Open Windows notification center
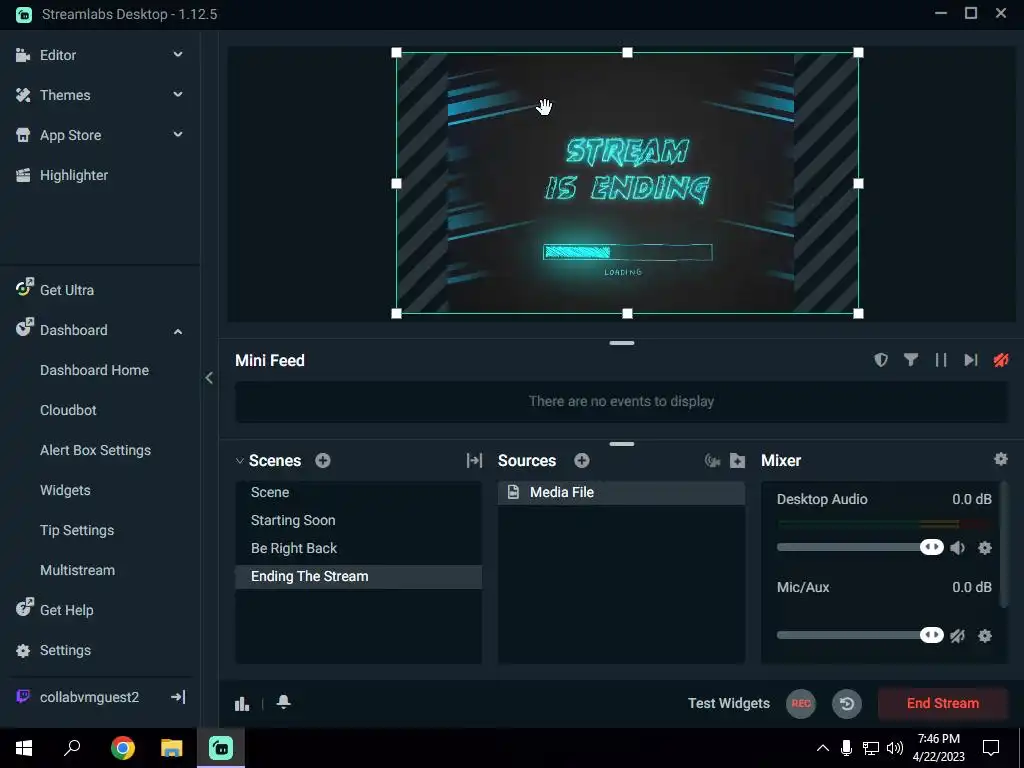The height and width of the screenshot is (768, 1024). (991, 748)
